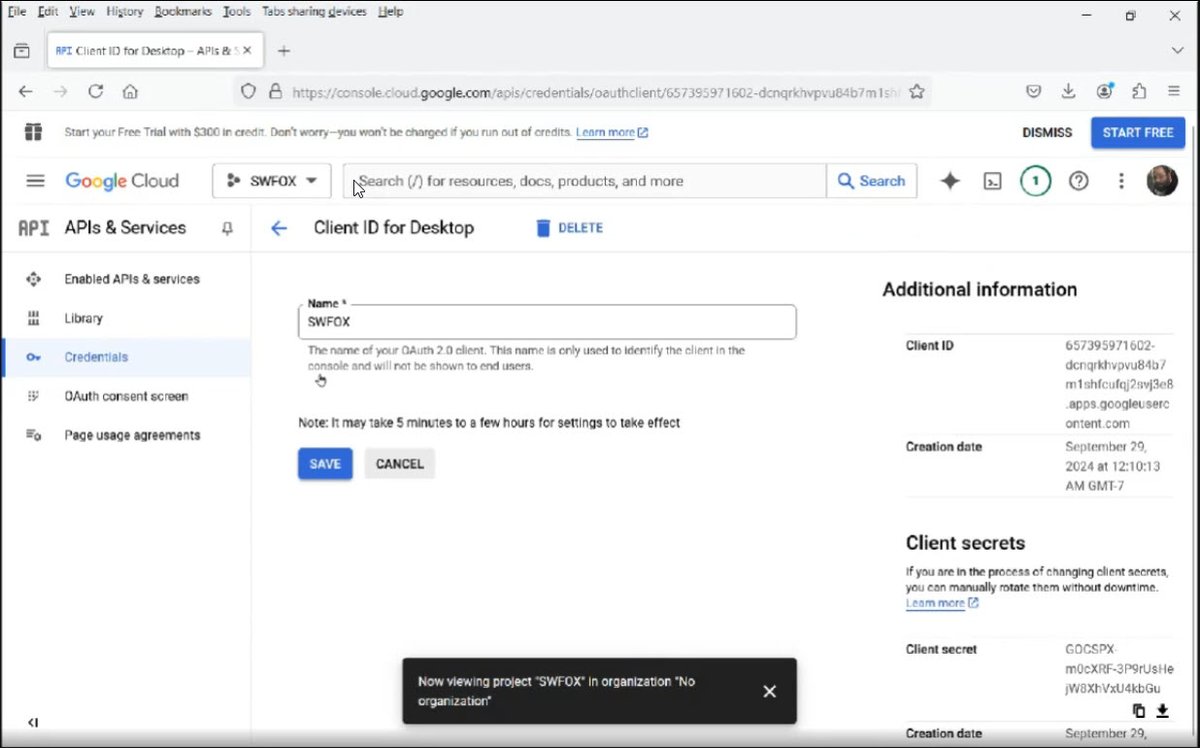Click the blue Search button
1200x748 pixels.
click(x=871, y=181)
